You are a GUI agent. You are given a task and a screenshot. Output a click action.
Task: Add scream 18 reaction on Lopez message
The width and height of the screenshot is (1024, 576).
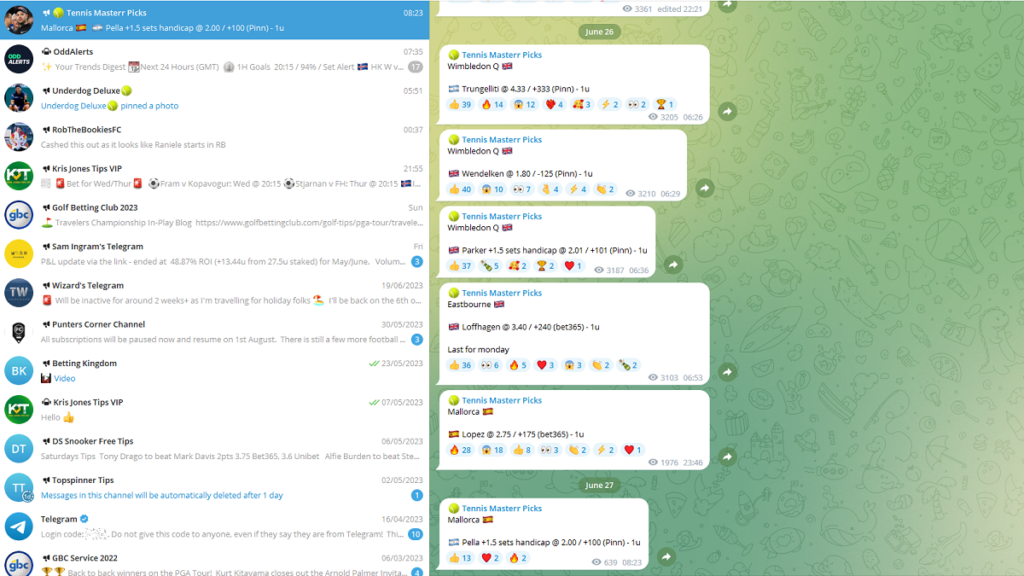point(492,450)
